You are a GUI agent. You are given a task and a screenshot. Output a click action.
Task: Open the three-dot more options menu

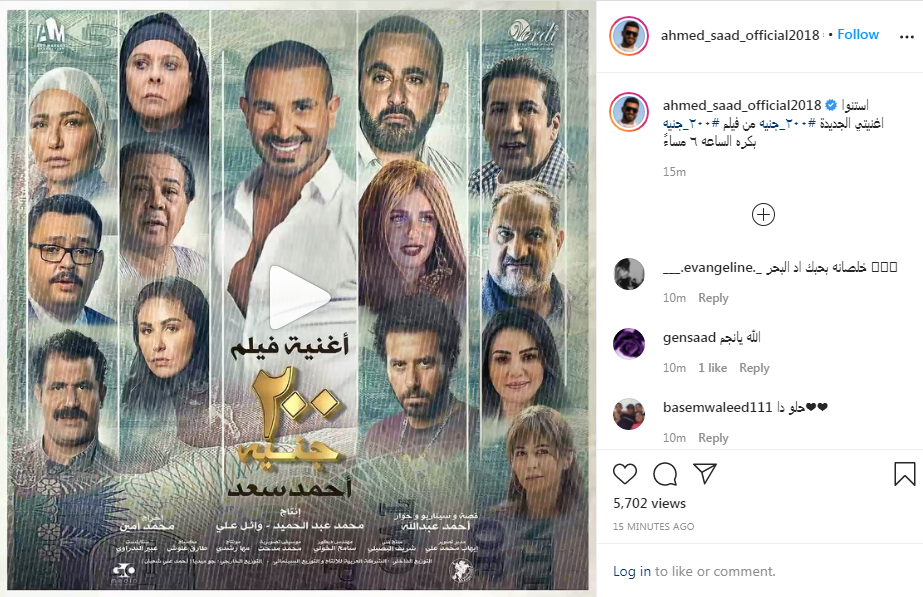[907, 37]
